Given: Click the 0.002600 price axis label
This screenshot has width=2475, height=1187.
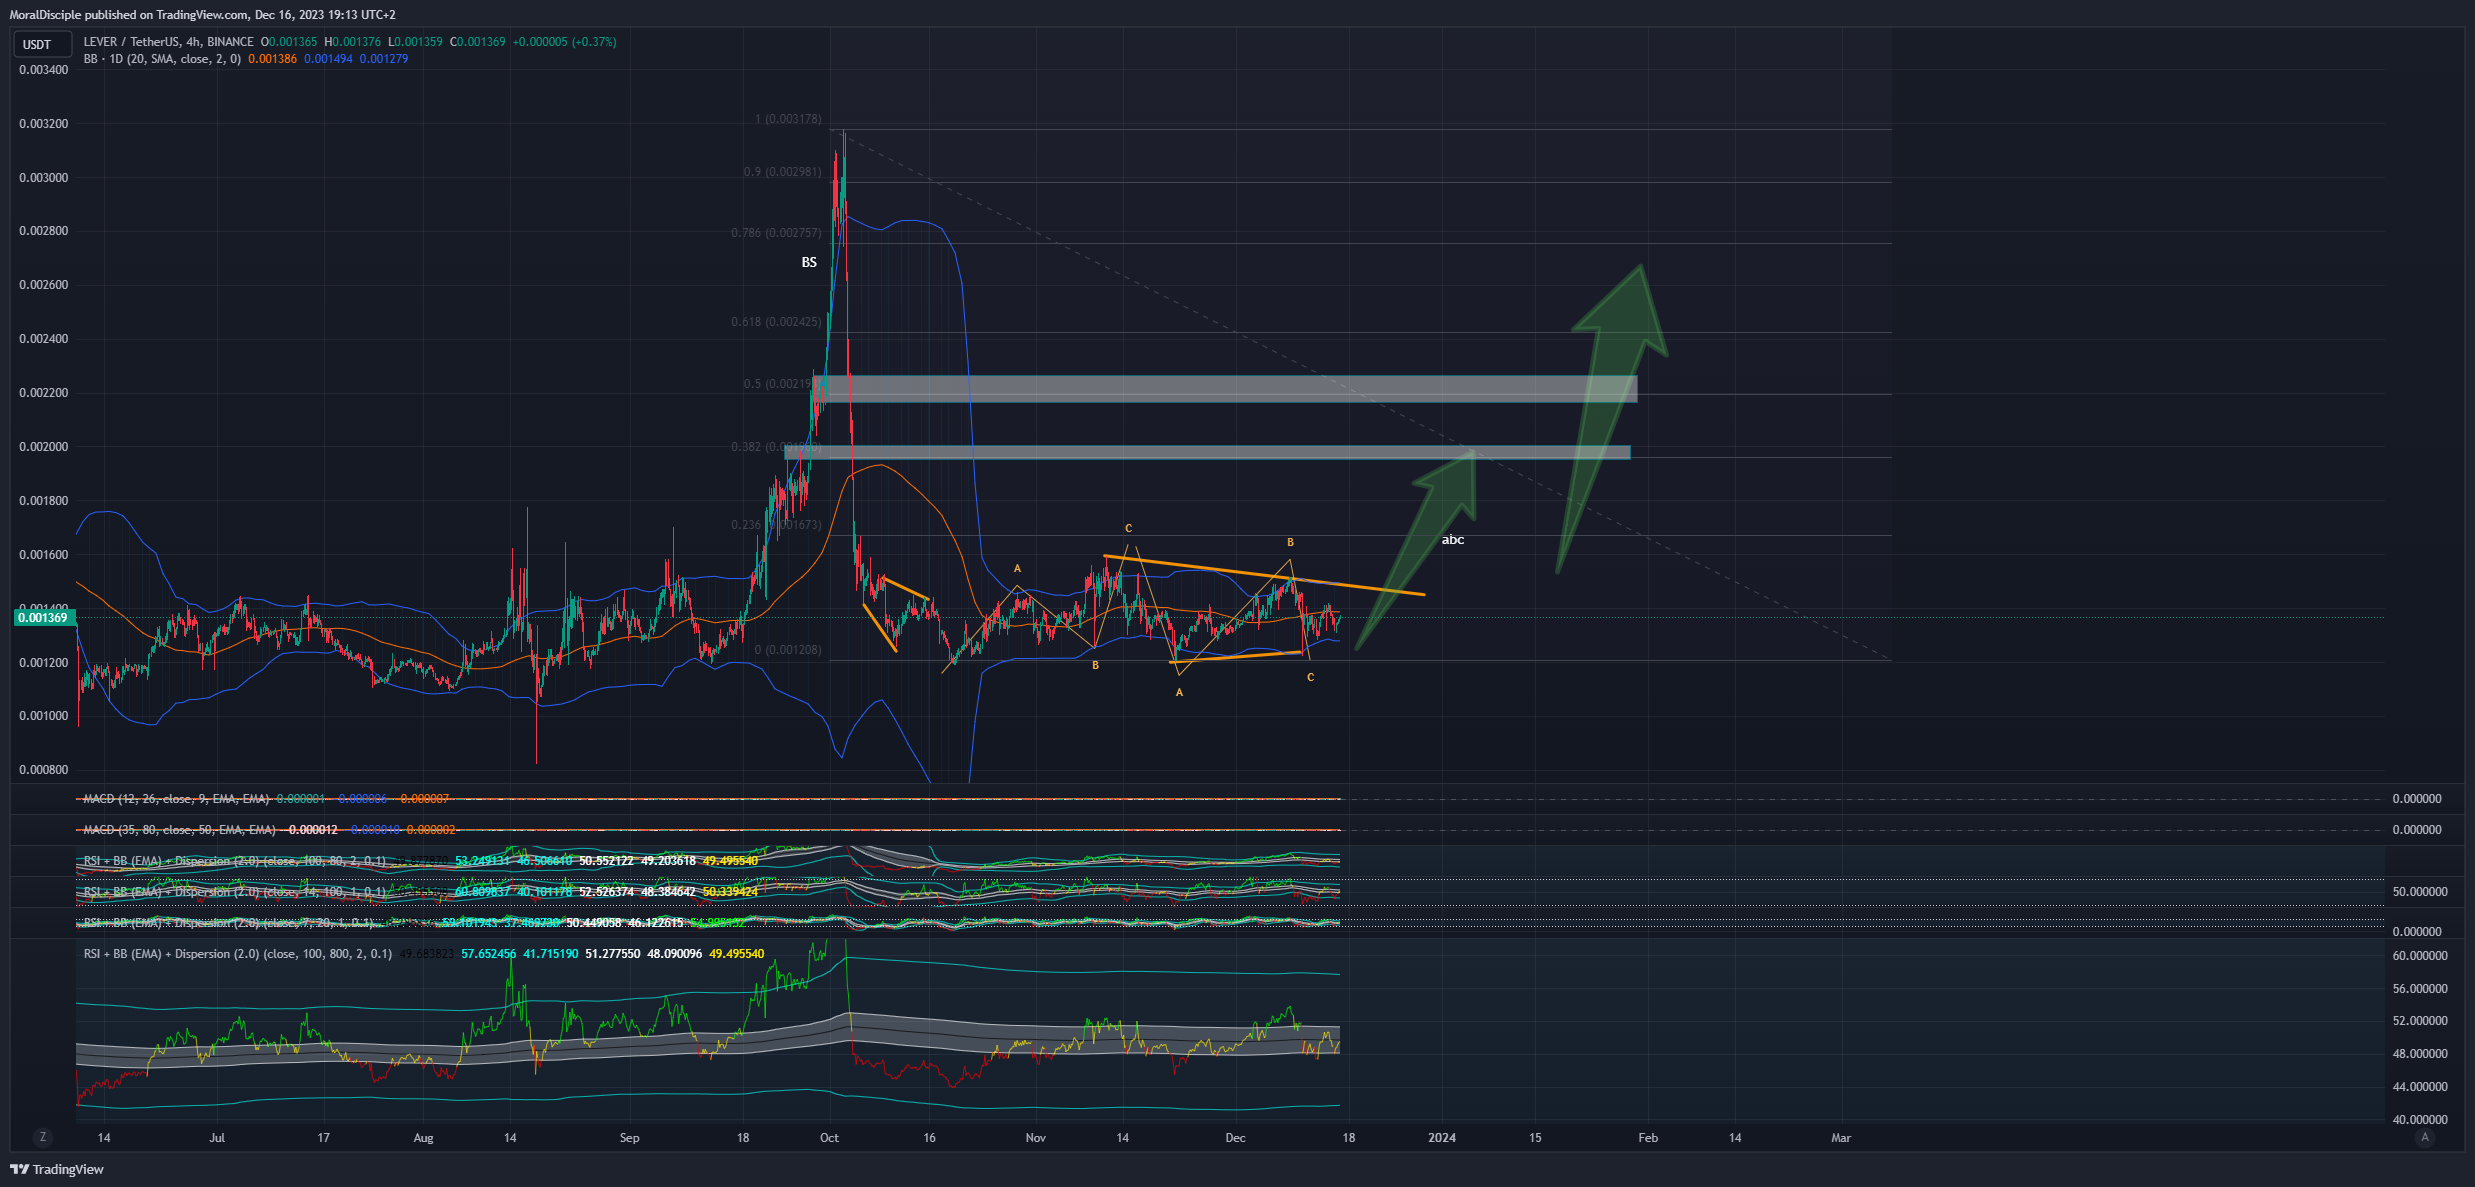Looking at the screenshot, I should click(44, 285).
